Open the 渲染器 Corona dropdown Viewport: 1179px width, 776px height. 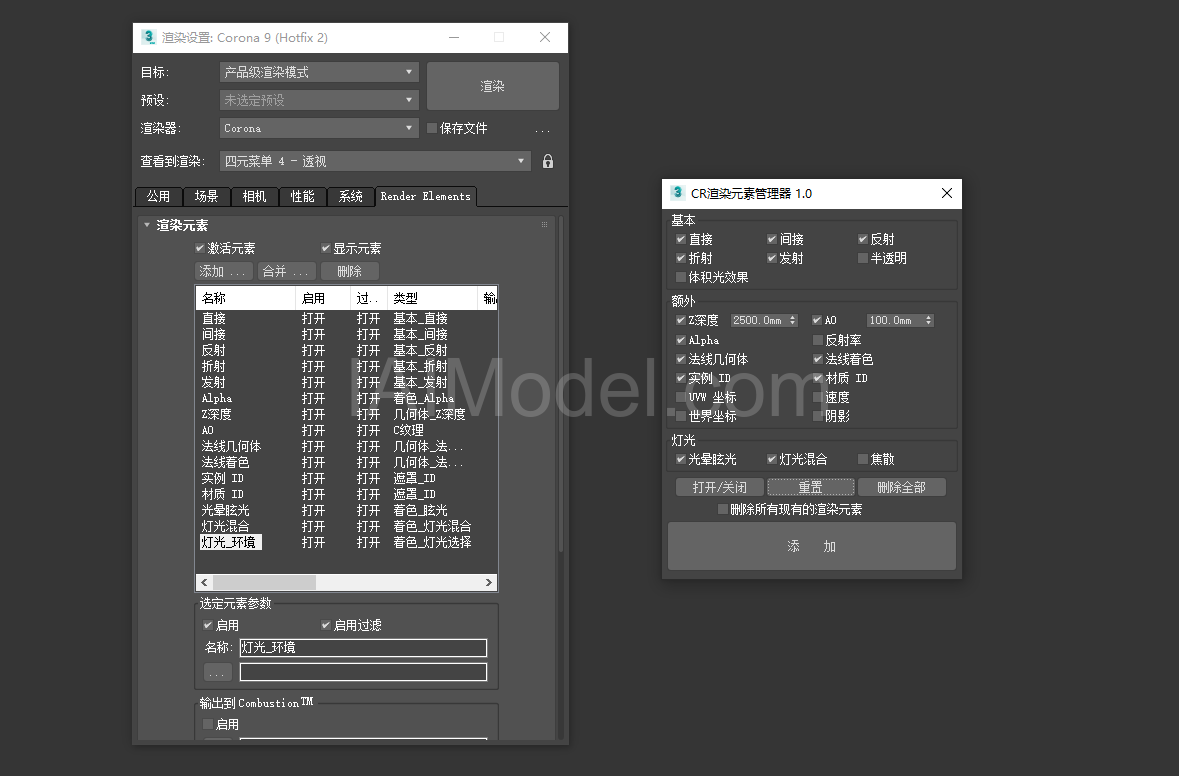click(x=319, y=128)
